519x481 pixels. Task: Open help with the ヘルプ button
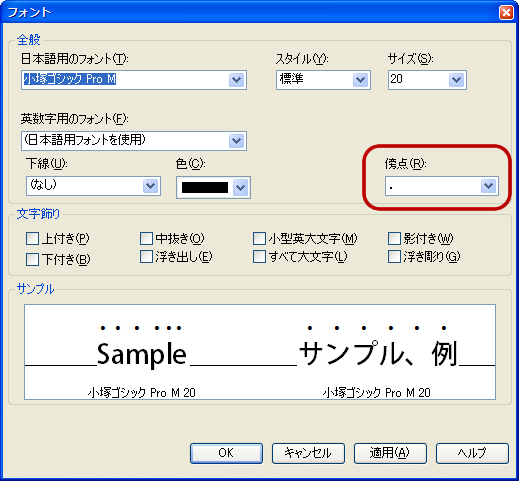tap(472, 453)
